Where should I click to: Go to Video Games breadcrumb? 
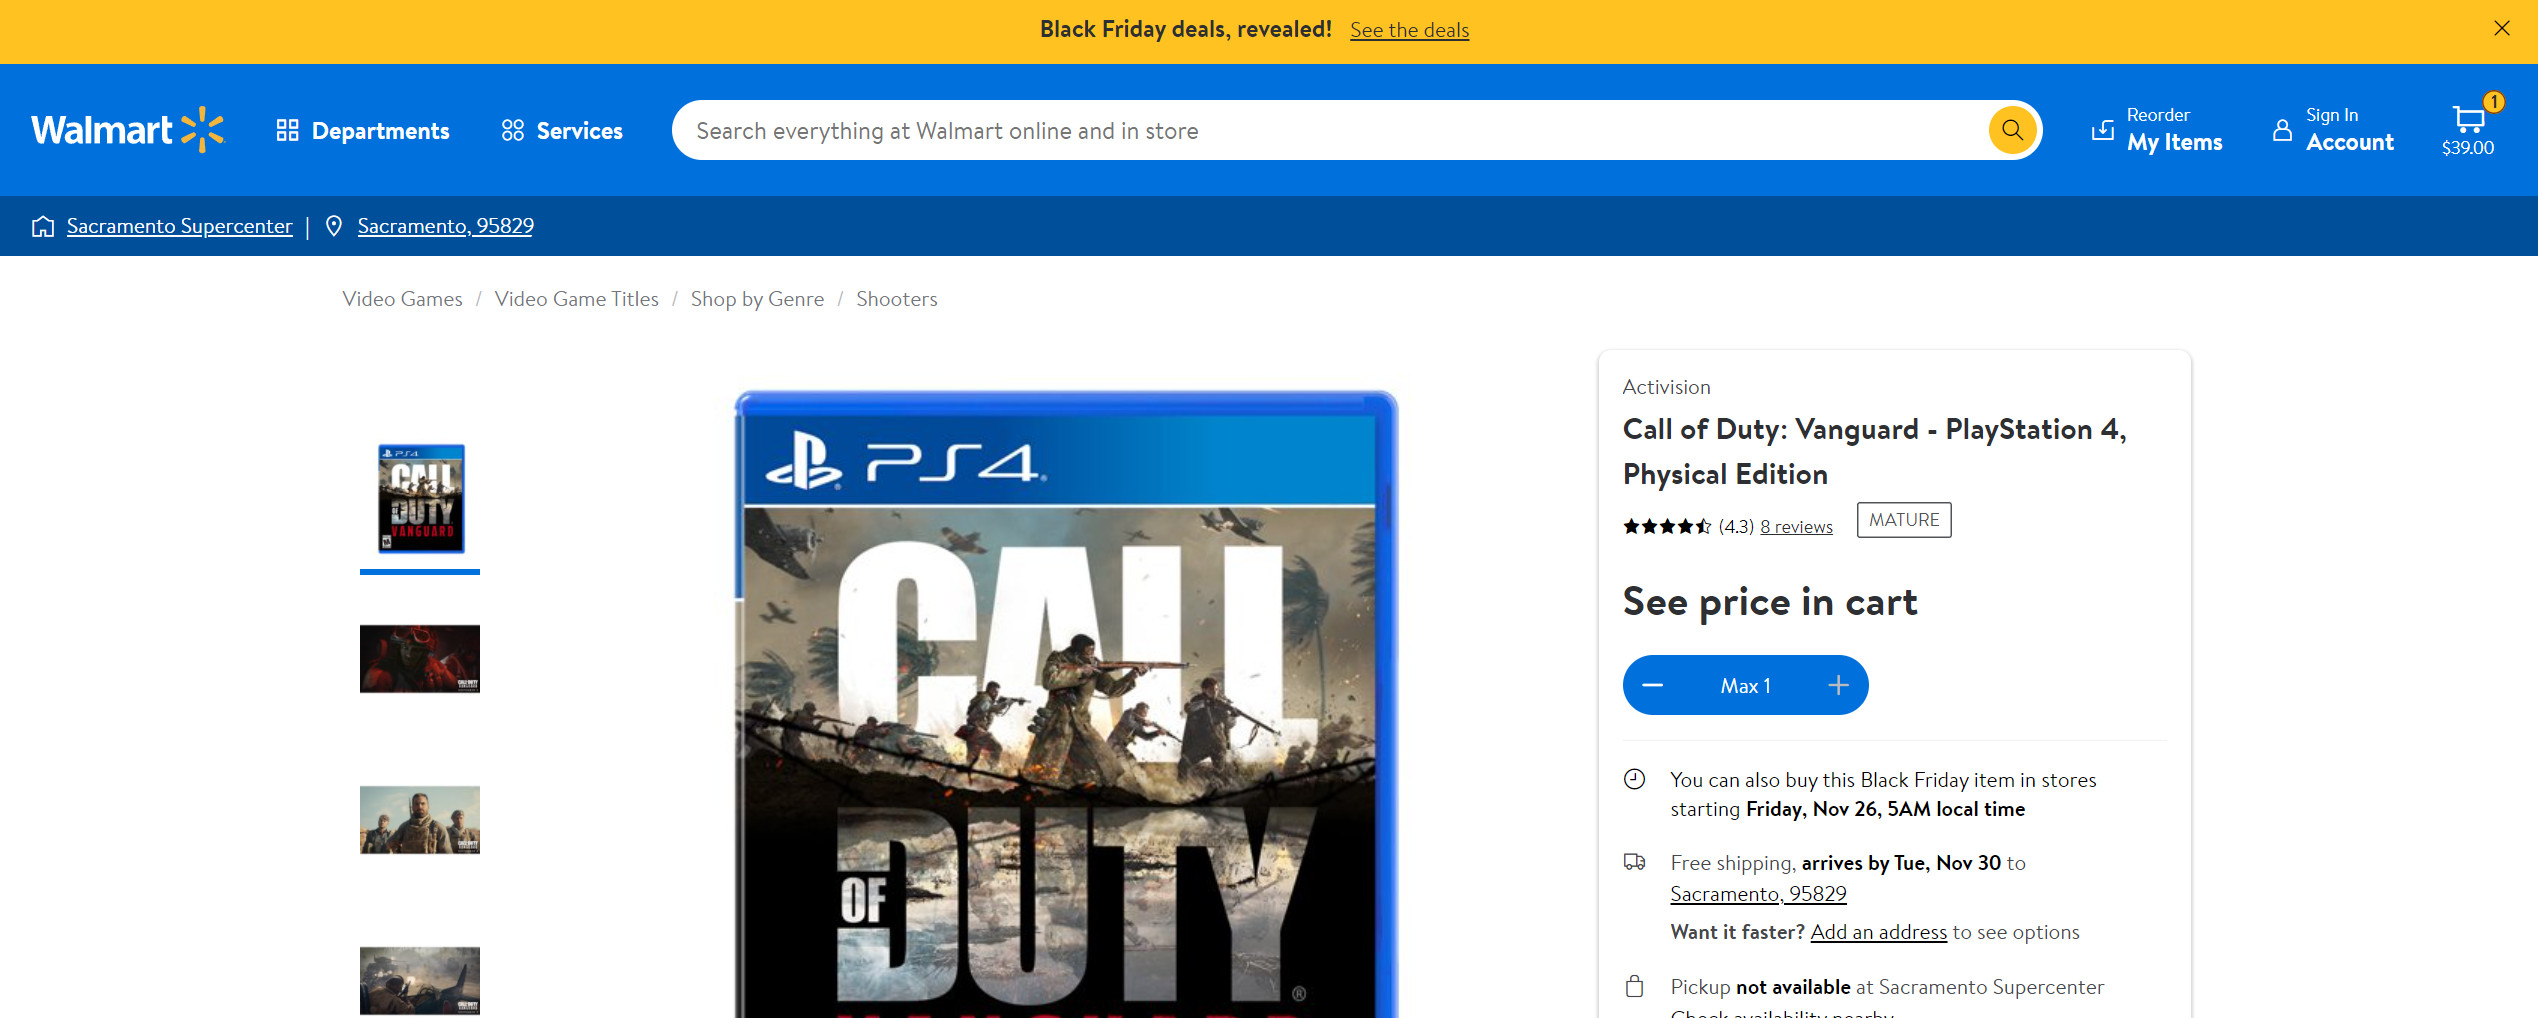point(402,299)
